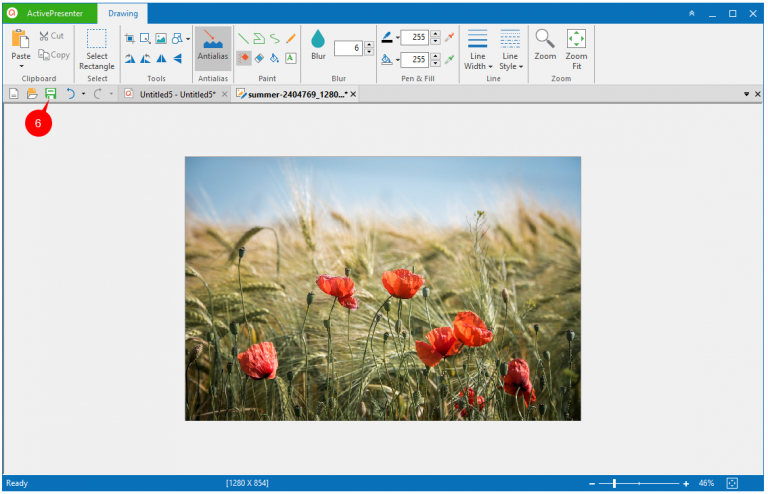The width and height of the screenshot is (768, 494).
Task: Close the summer-2404769_1280 tab
Action: (x=353, y=94)
